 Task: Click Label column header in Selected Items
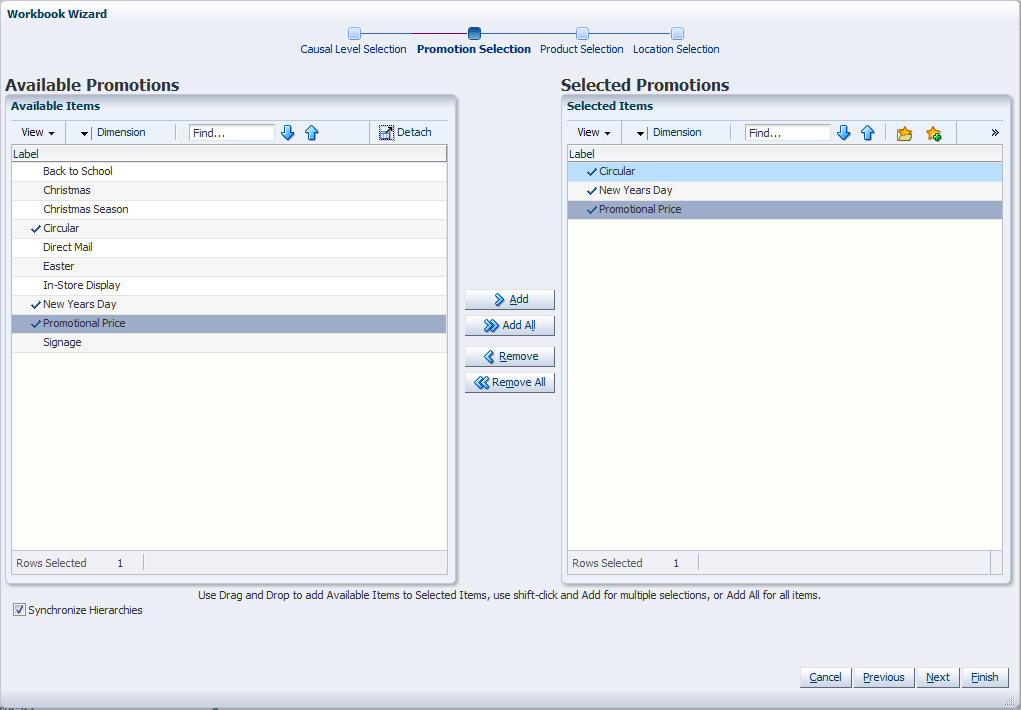785,154
